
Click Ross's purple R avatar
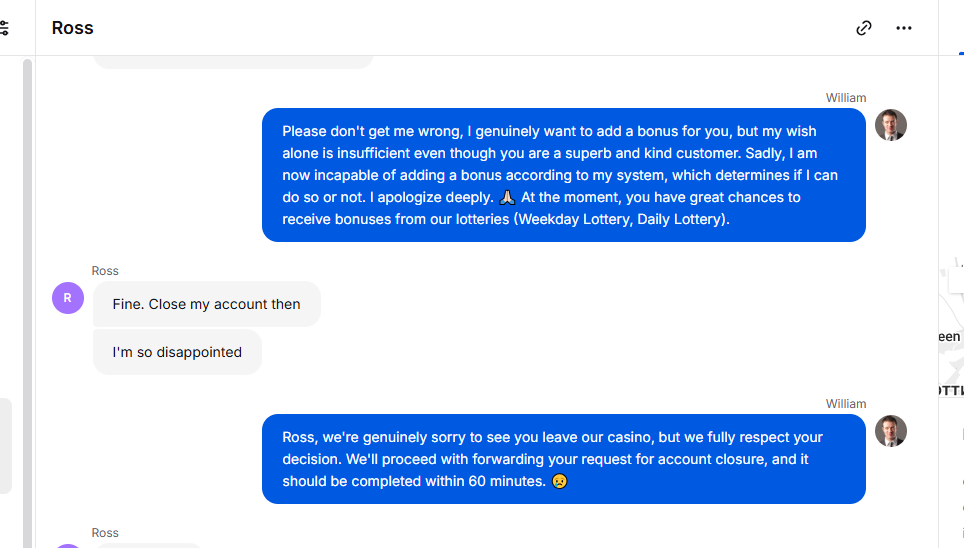coord(68,298)
